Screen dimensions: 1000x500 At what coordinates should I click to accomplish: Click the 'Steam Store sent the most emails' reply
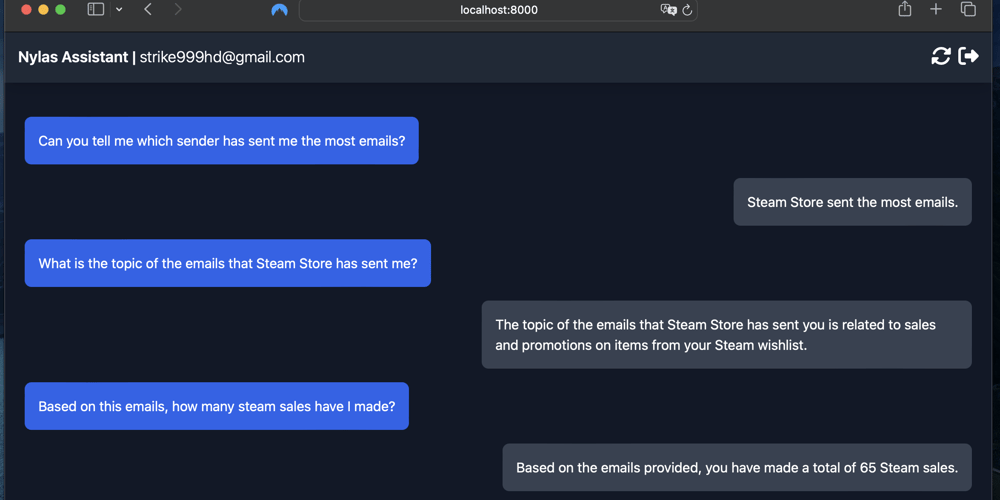852,202
